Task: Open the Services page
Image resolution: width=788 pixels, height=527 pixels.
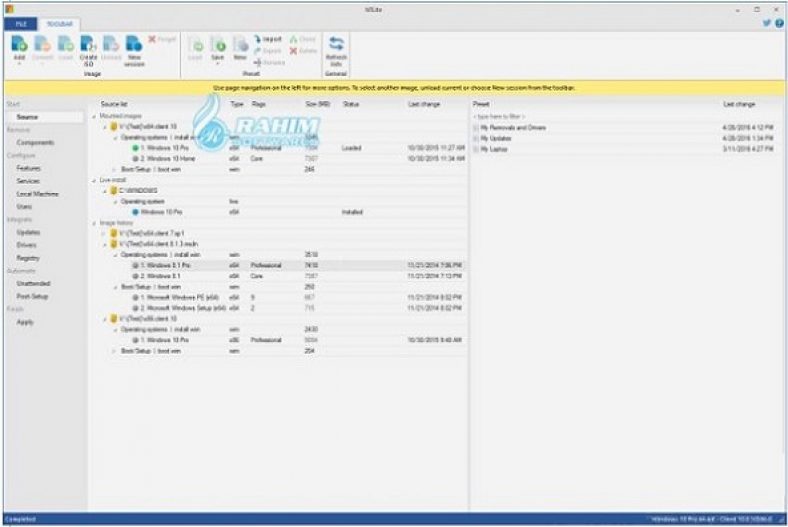Action: [x=28, y=181]
